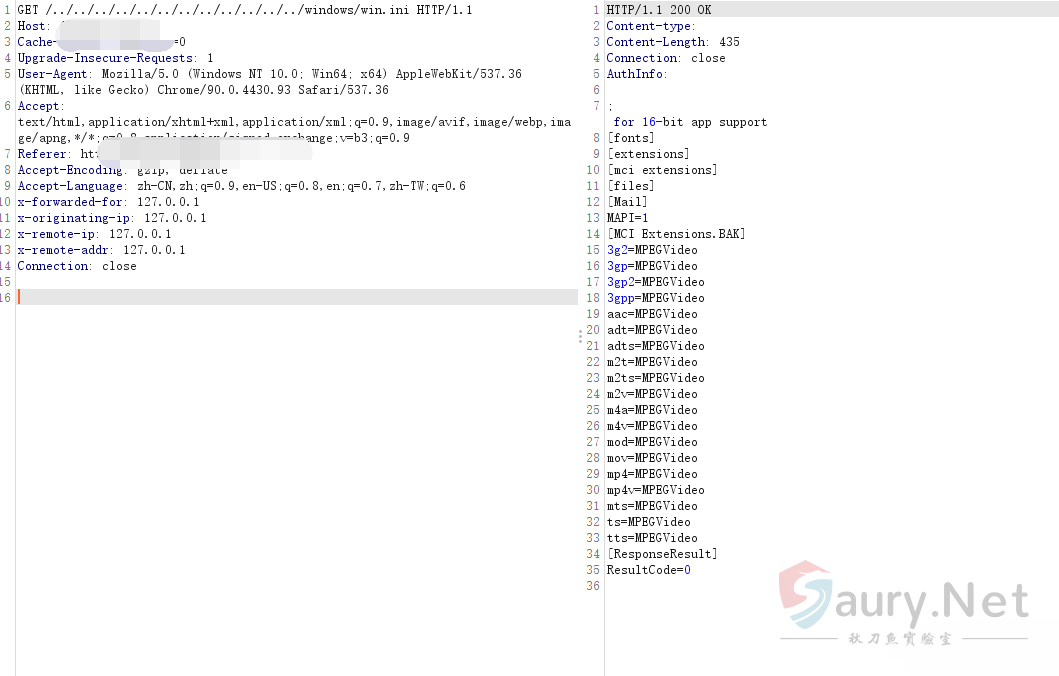Click the x-remote-addr header line
The height and width of the screenshot is (676, 1059).
pyautogui.click(x=101, y=250)
